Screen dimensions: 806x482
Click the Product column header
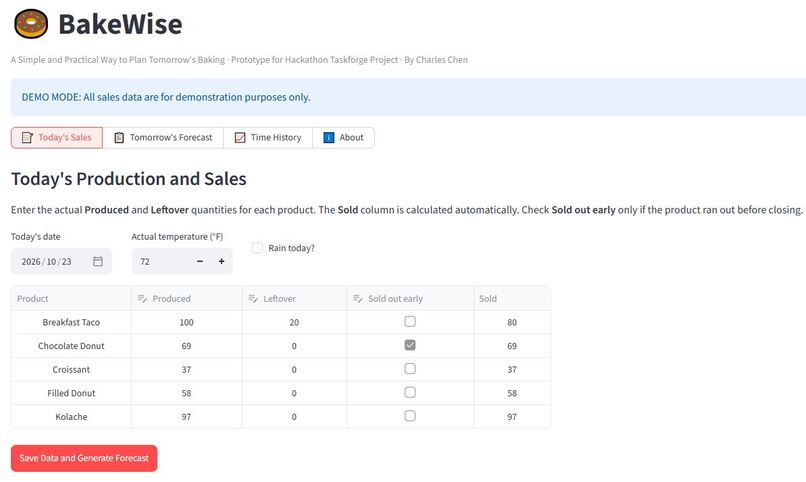coord(71,299)
